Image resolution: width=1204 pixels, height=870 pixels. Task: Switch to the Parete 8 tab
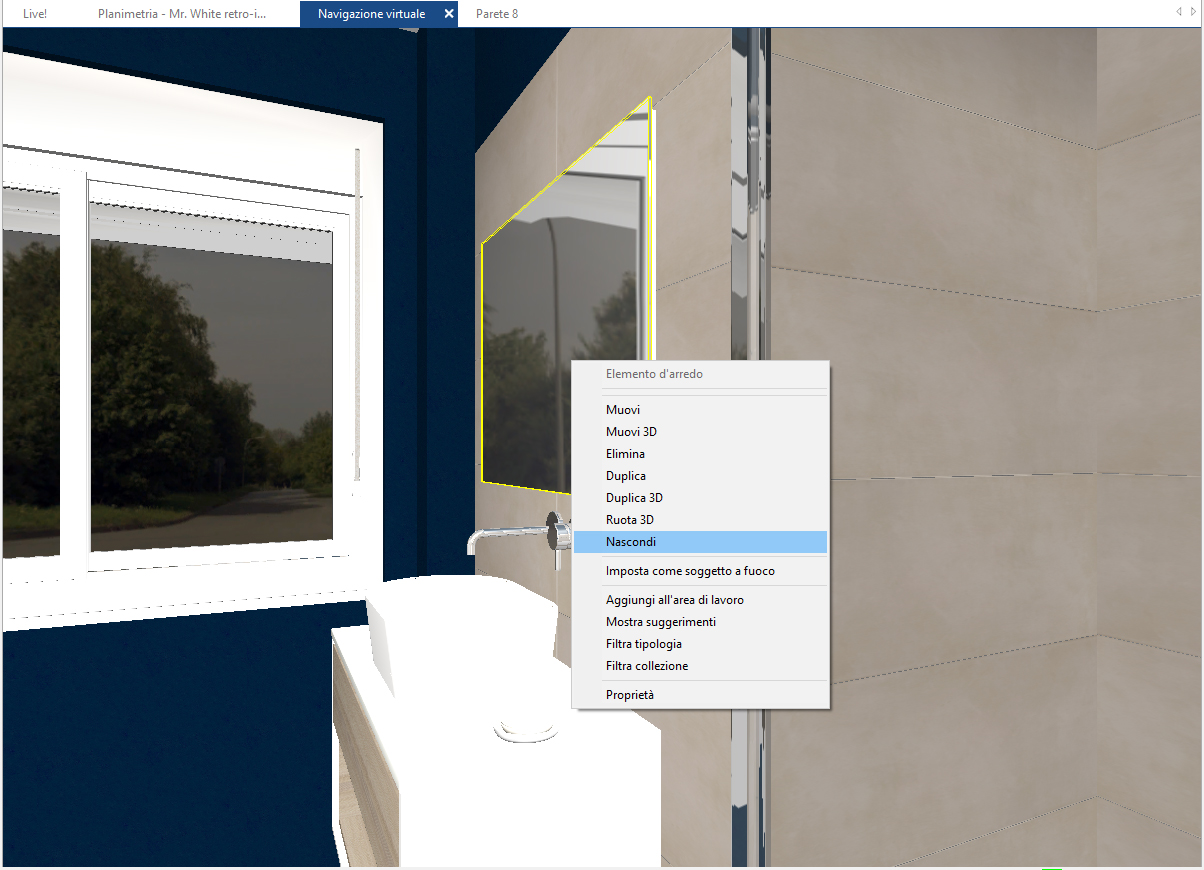[497, 14]
